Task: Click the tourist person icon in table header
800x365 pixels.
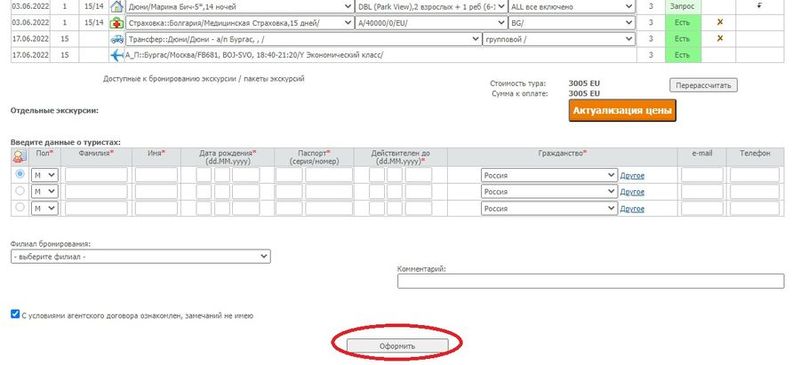Action: (x=19, y=157)
